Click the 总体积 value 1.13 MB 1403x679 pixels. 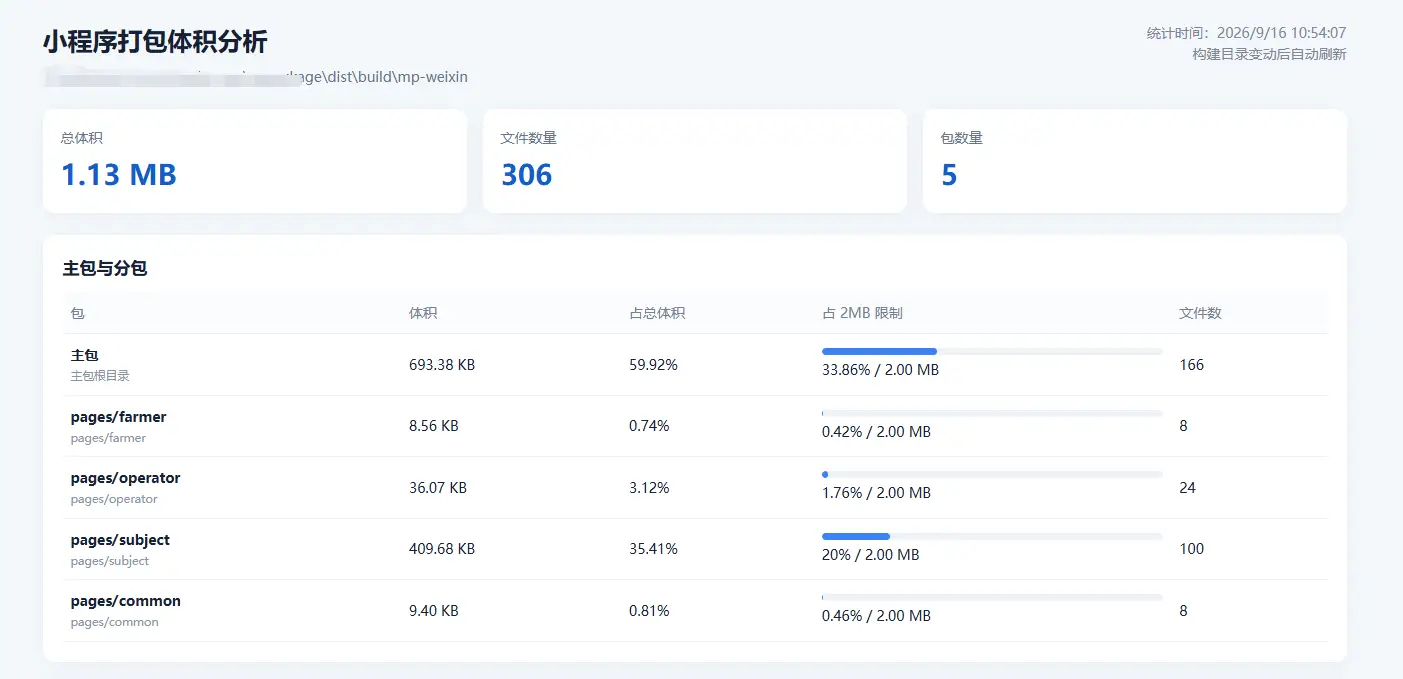tap(119, 175)
